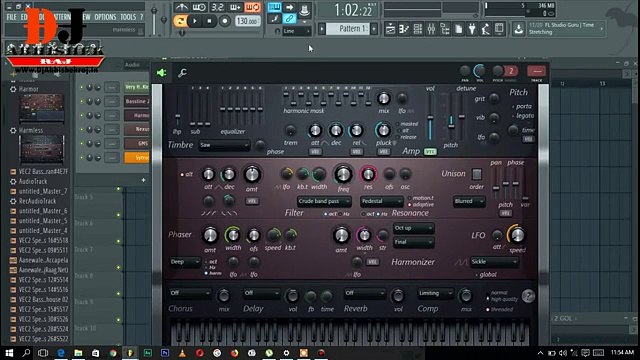The height and width of the screenshot is (360, 640).
Task: Select the Bassline 2 channel button
Action: [x=137, y=101]
